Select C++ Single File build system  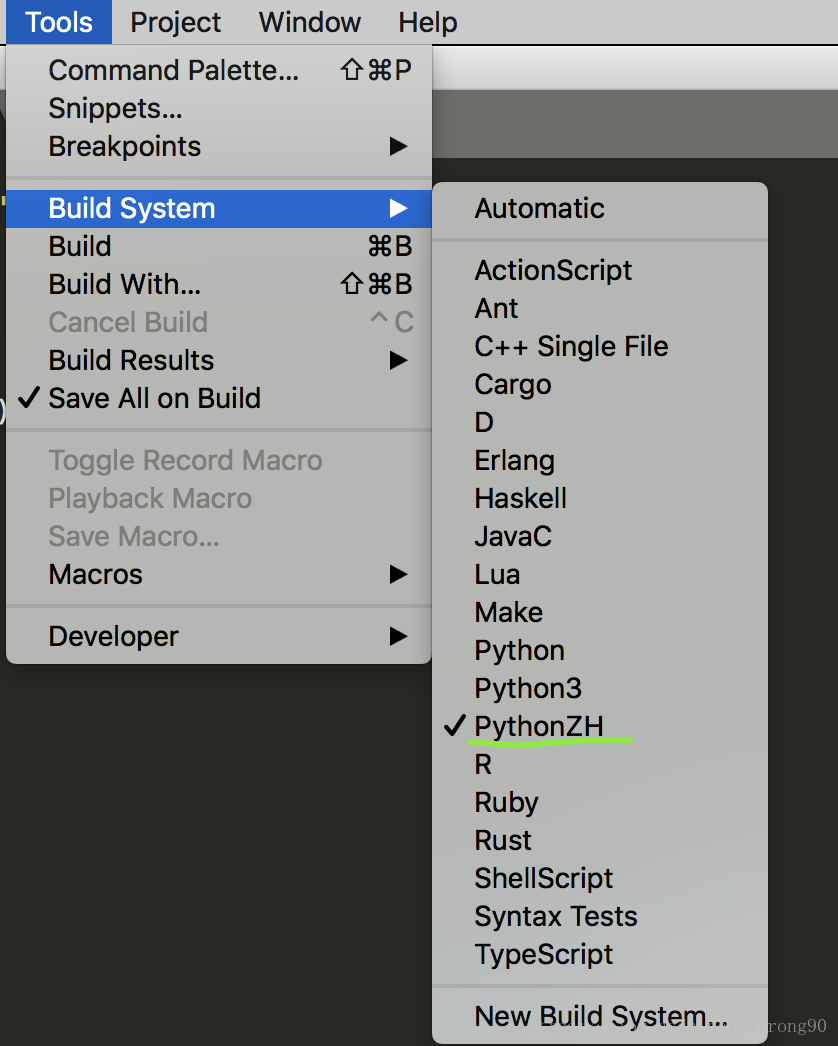pyautogui.click(x=600, y=346)
